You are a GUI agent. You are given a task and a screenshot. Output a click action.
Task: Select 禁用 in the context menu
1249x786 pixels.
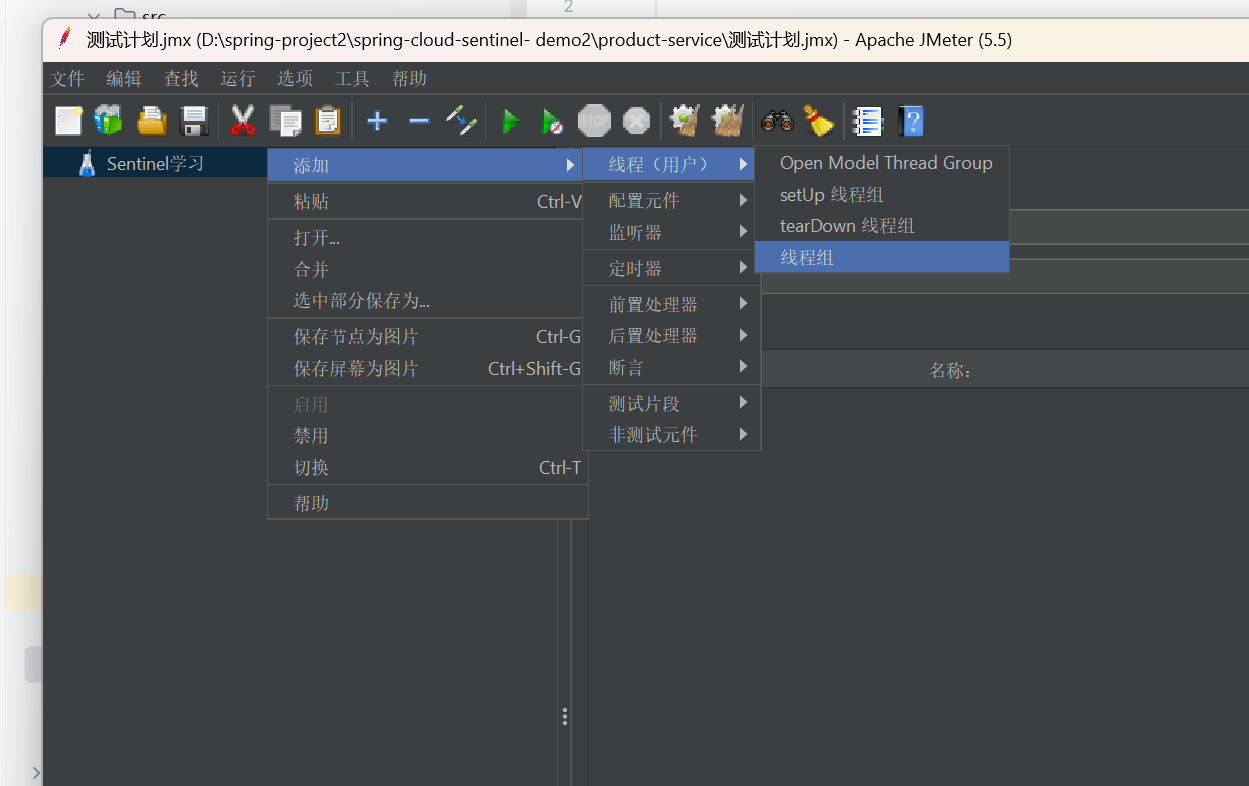tap(427, 436)
